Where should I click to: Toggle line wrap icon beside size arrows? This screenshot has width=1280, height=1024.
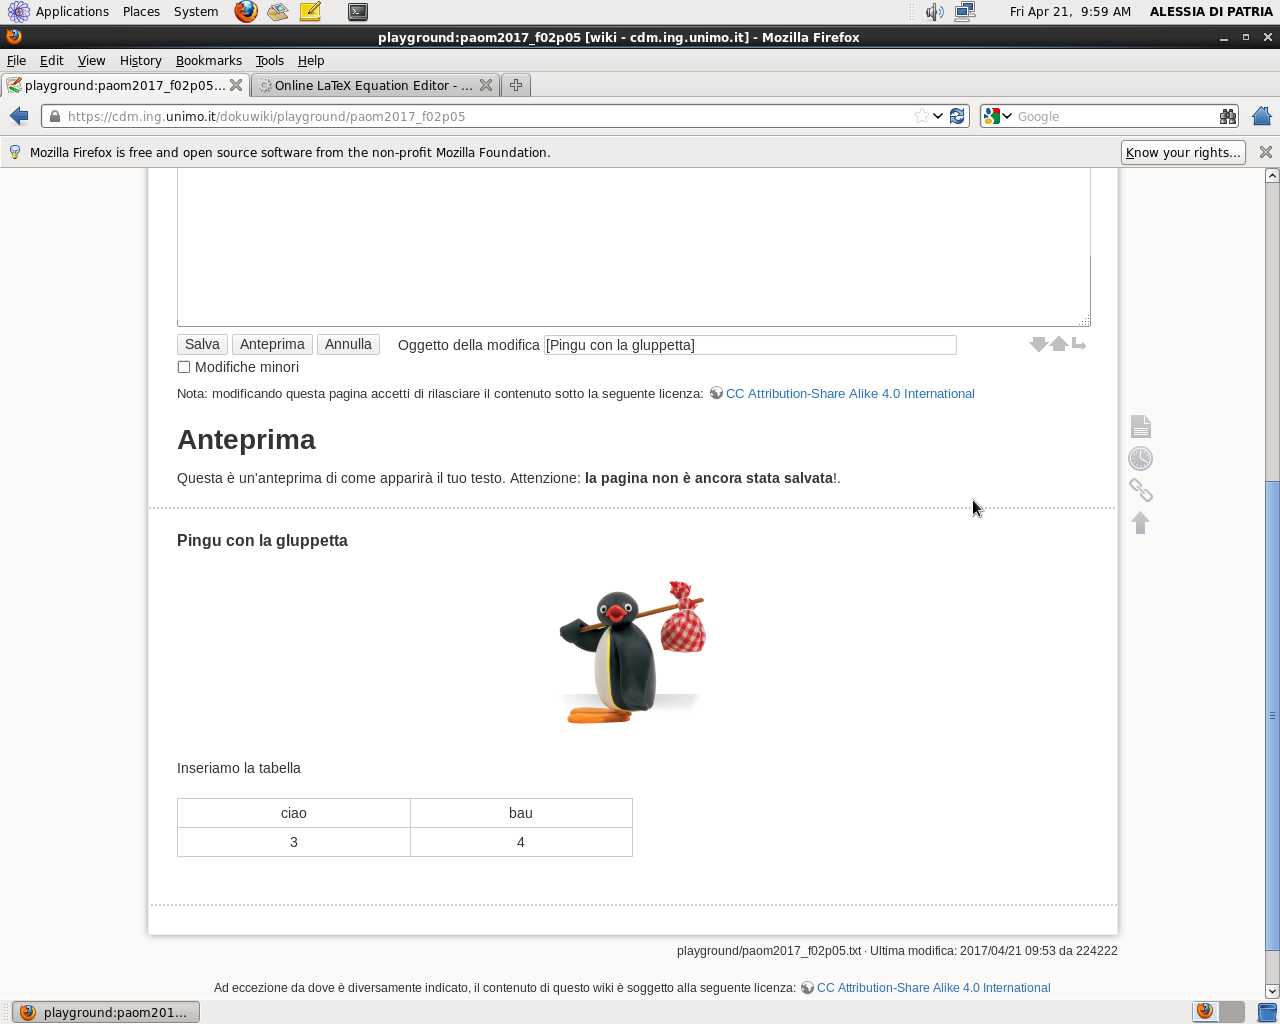(x=1079, y=344)
